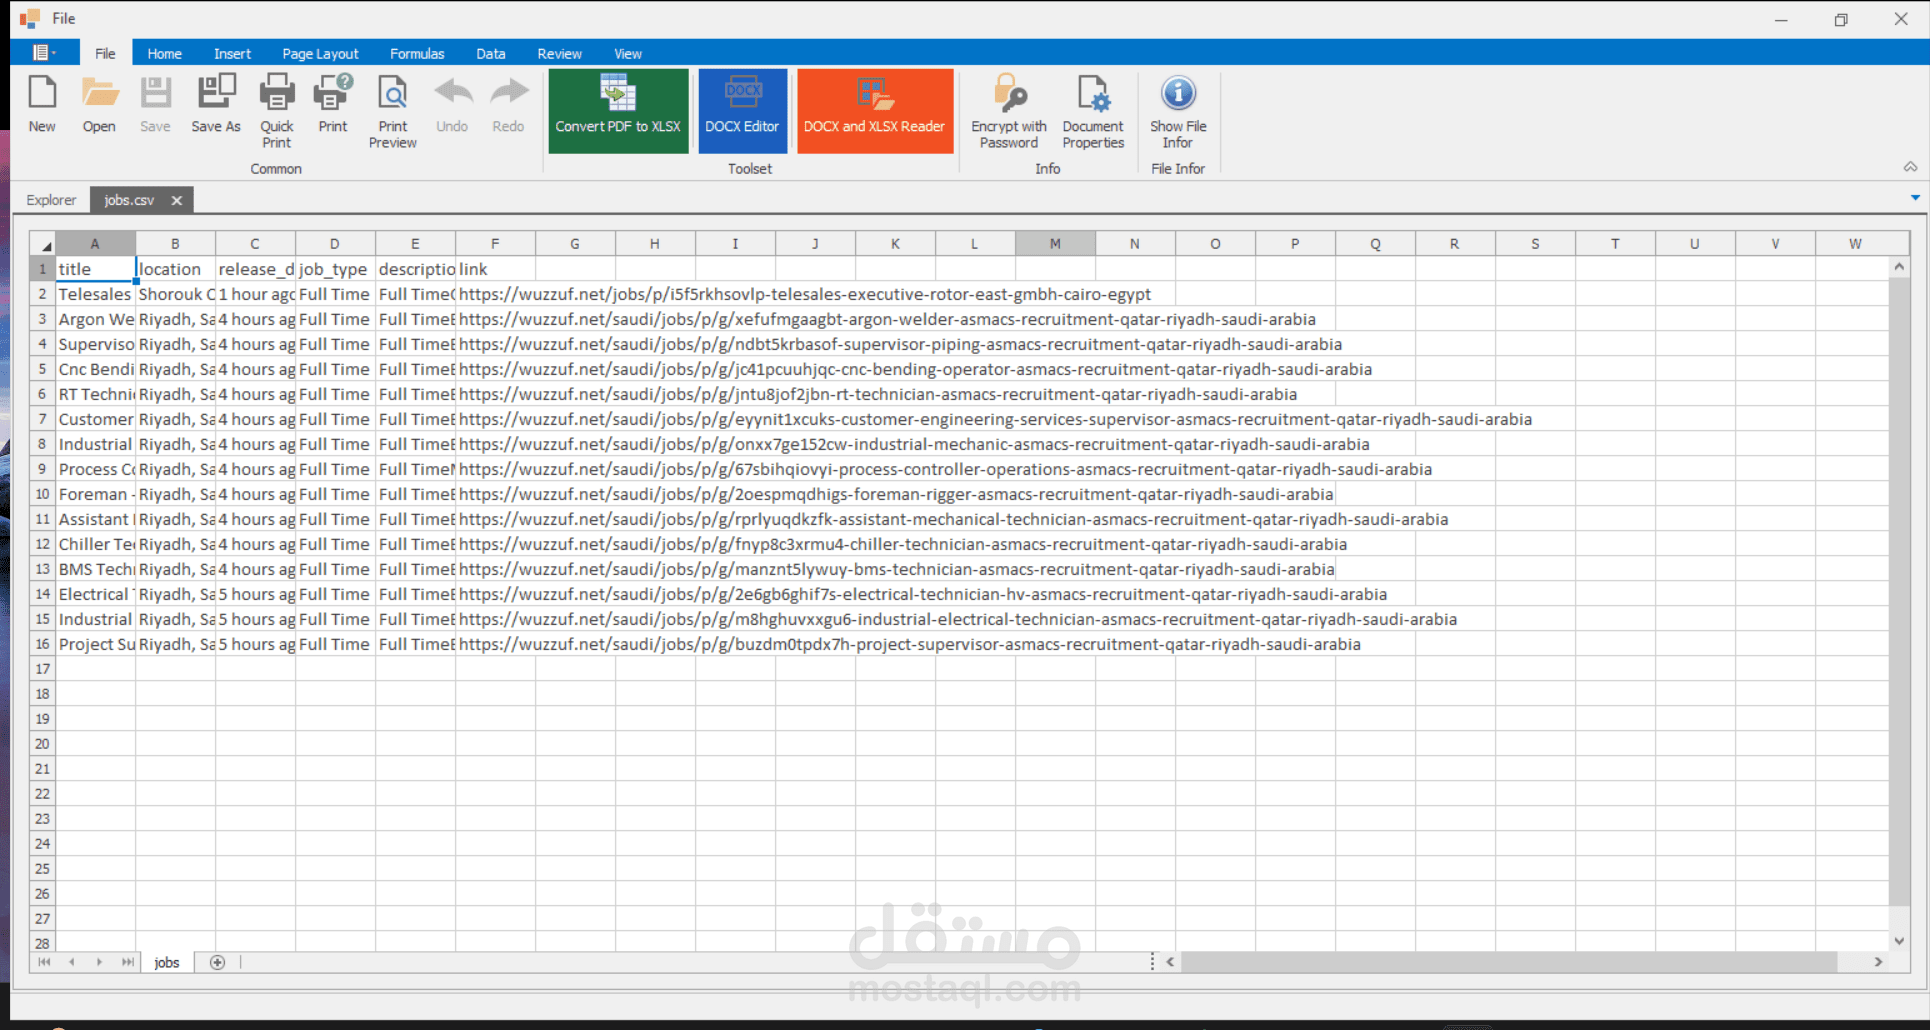Open the Page Layout tab
The width and height of the screenshot is (1930, 1030).
tap(320, 54)
